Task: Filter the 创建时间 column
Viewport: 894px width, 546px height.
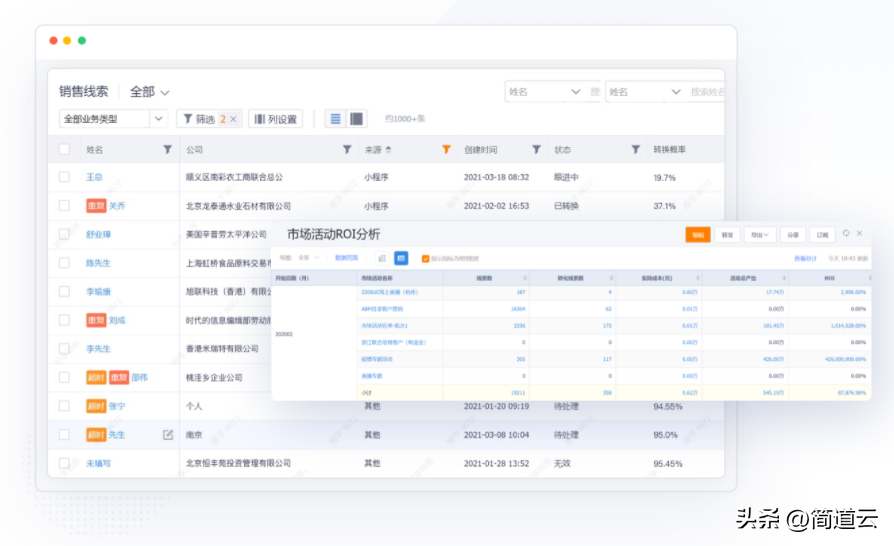Action: (537, 149)
